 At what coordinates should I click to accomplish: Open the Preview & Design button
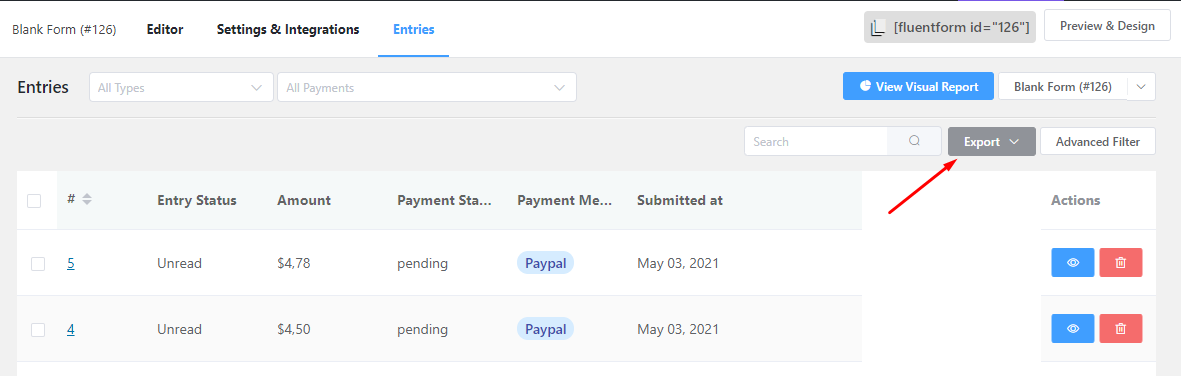pos(1106,26)
